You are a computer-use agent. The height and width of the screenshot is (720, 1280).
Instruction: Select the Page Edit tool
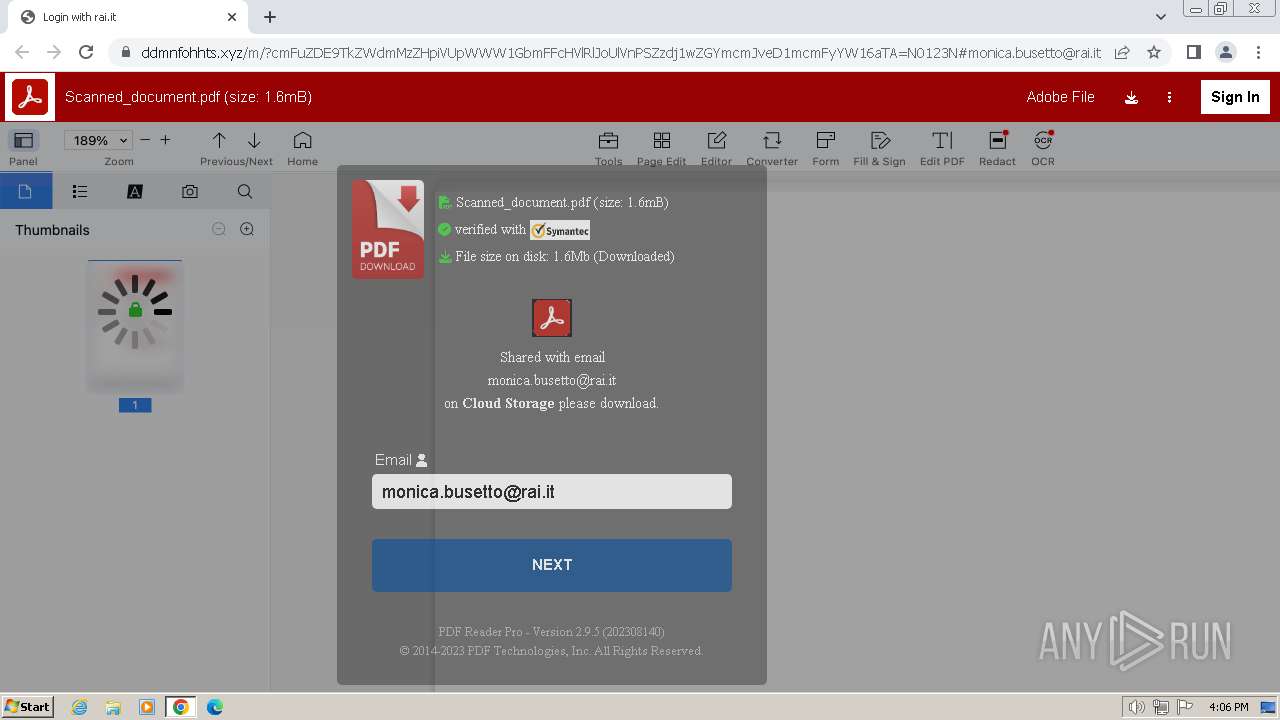coord(661,140)
